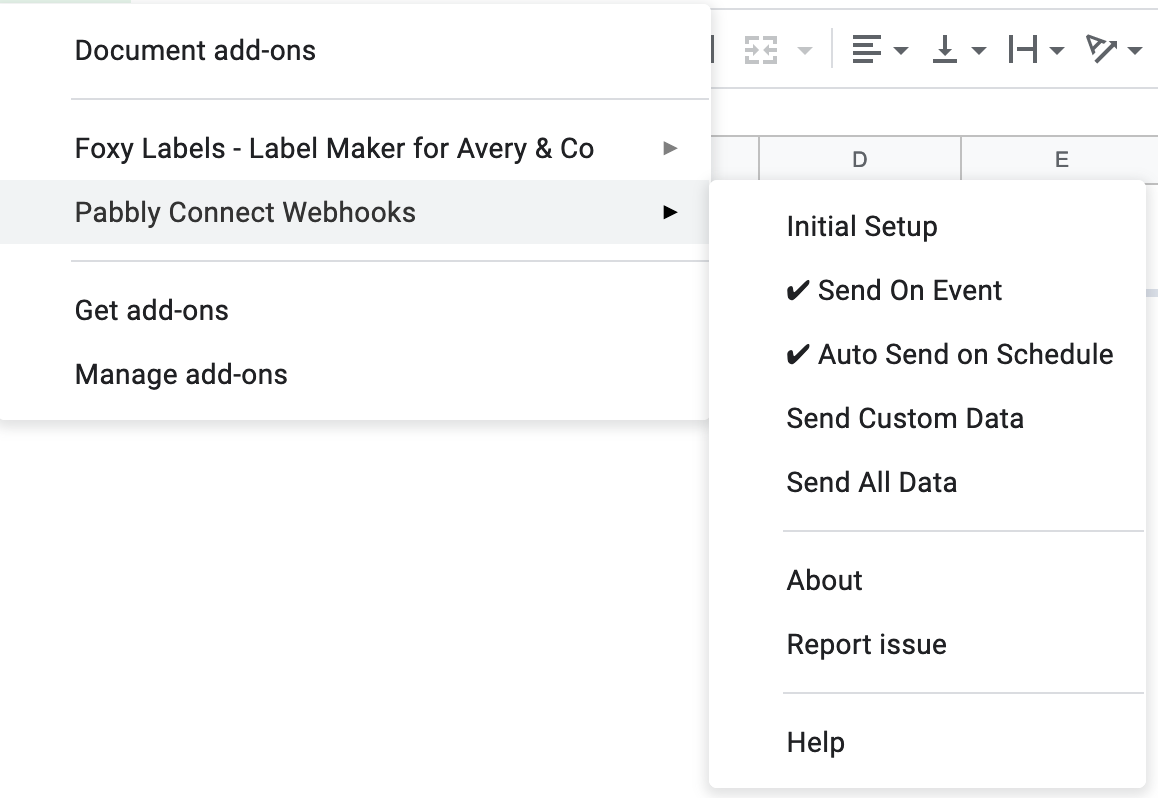
Task: Select column E header
Action: pyautogui.click(x=1061, y=159)
